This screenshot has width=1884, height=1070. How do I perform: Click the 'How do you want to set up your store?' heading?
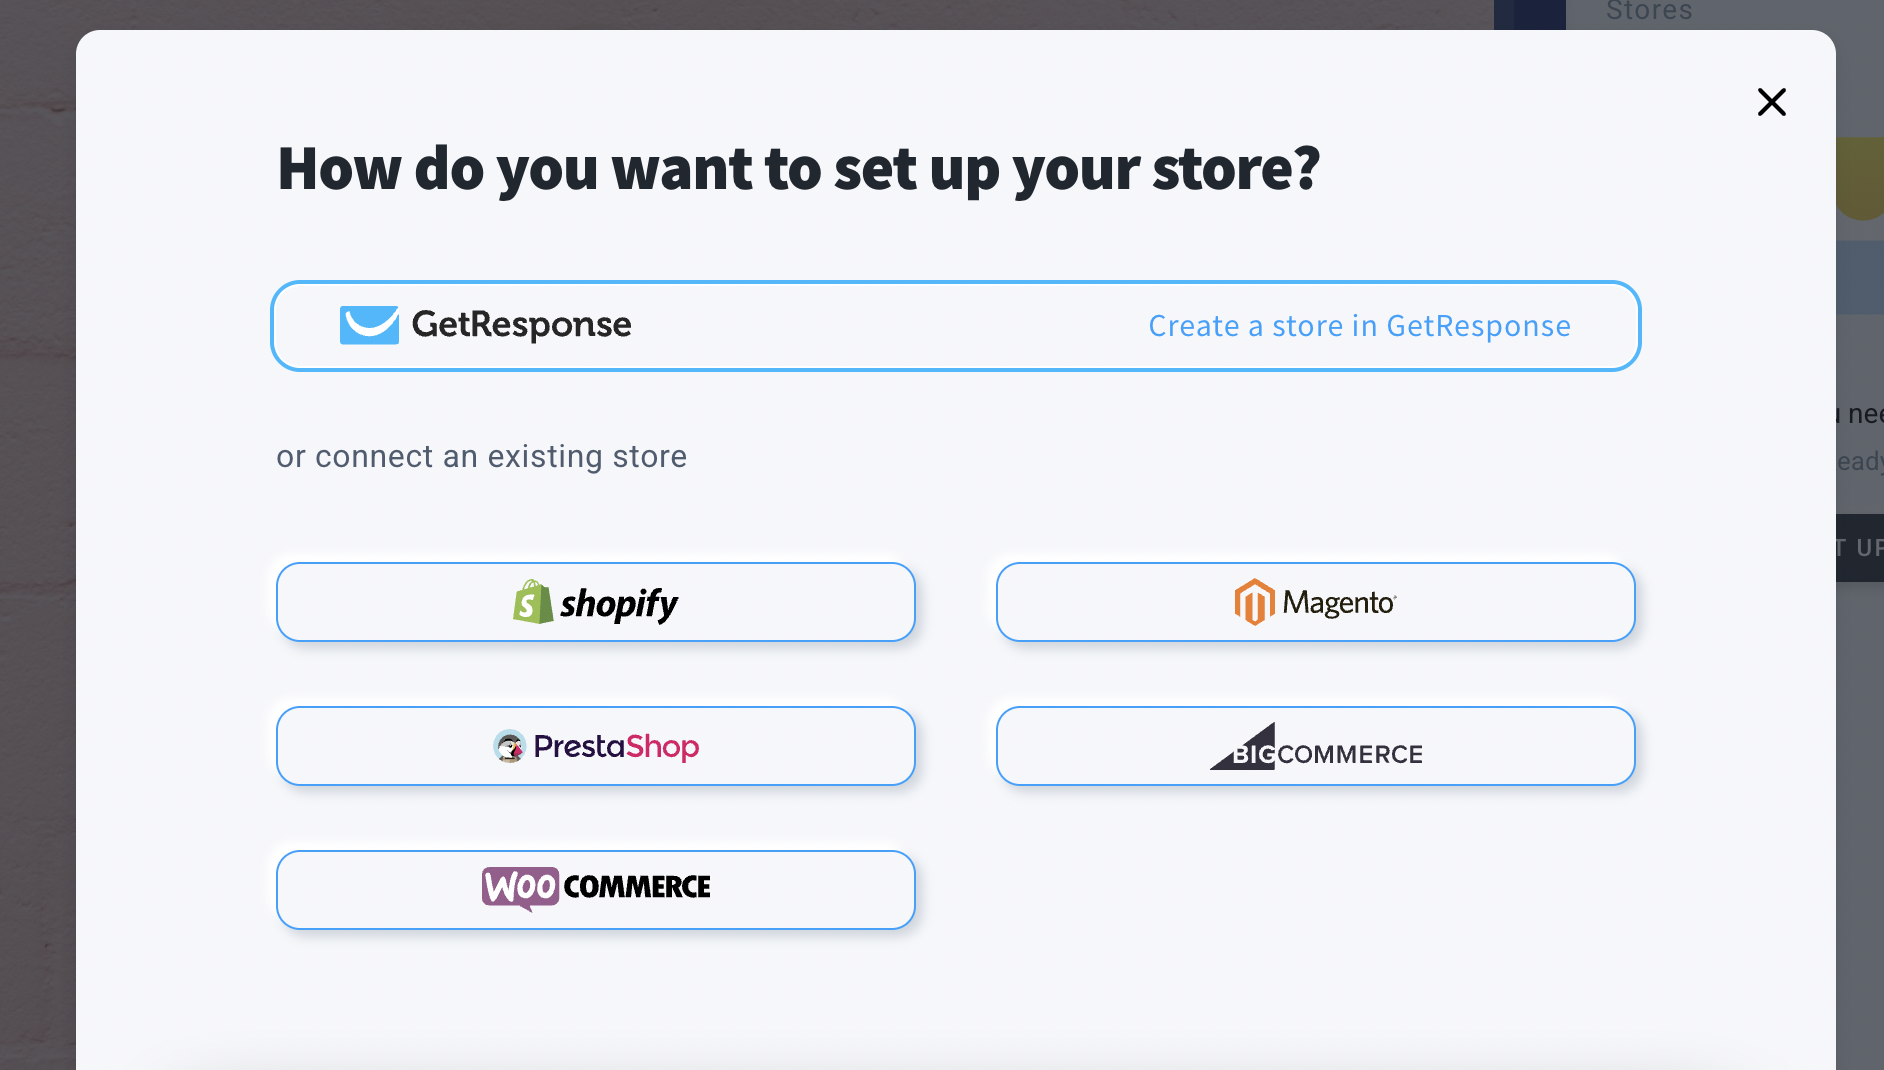click(798, 168)
